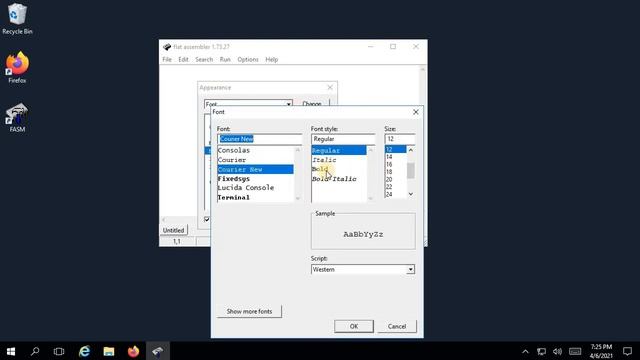The image size is (640, 360).
Task: Close the Appearance dialog
Action: (330, 87)
